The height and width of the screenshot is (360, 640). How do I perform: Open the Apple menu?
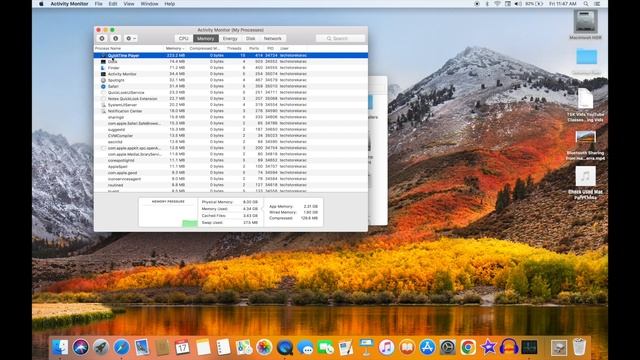click(41, 4)
